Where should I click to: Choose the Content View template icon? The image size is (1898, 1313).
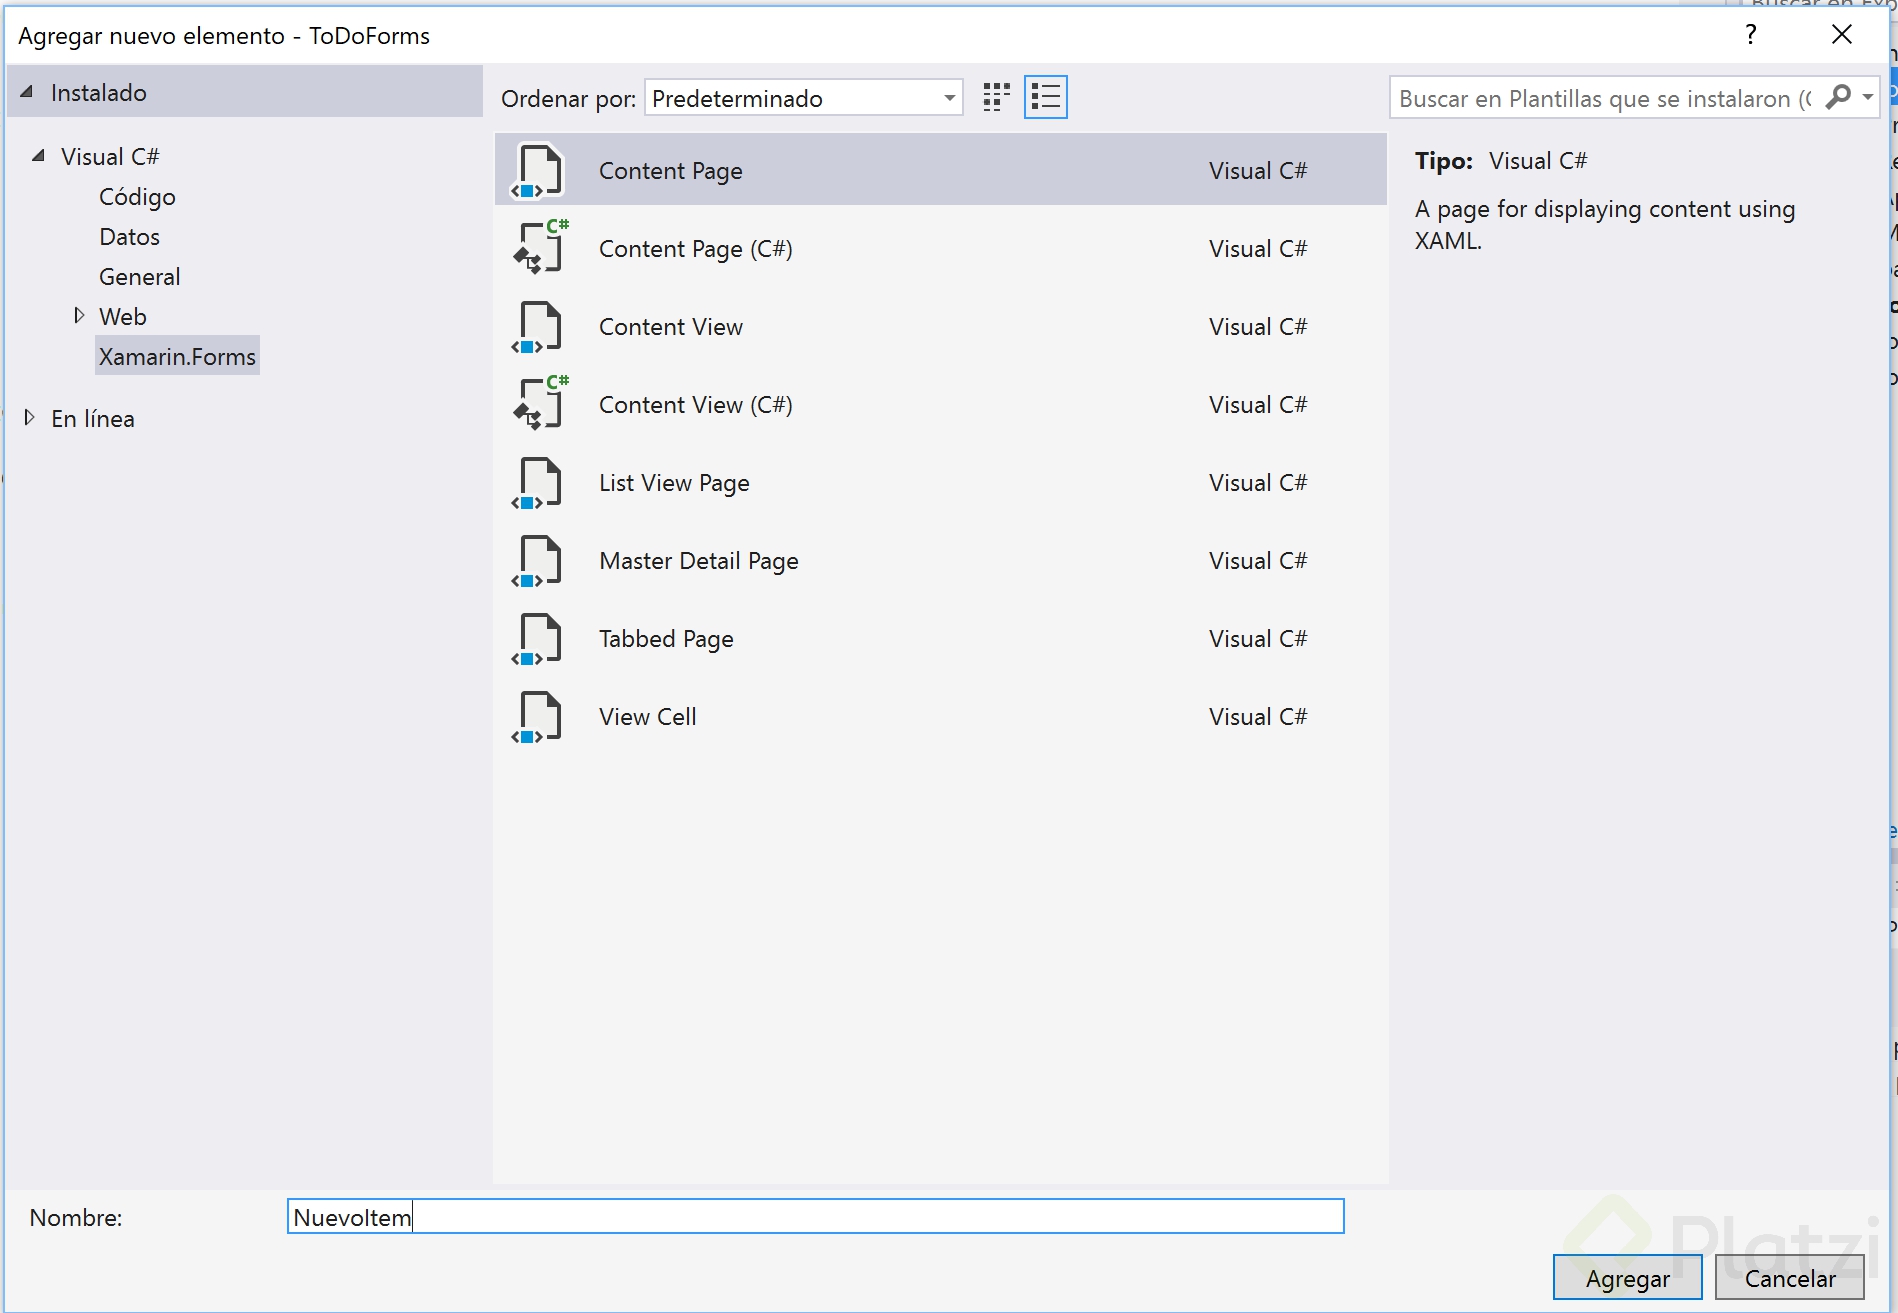click(539, 327)
